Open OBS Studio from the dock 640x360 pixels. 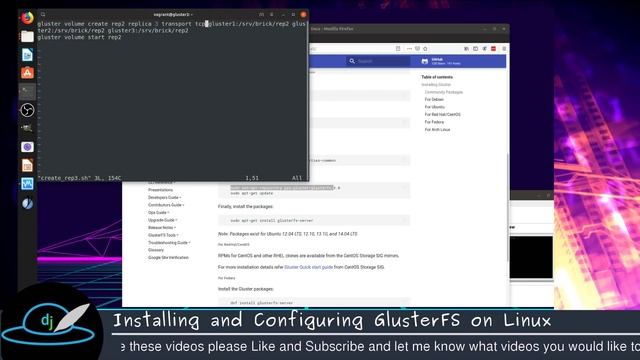point(27,110)
